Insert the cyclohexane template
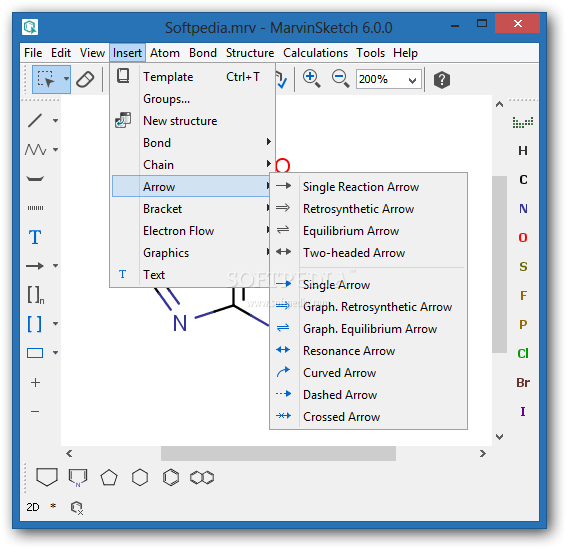This screenshot has height=549, width=567. tap(140, 478)
